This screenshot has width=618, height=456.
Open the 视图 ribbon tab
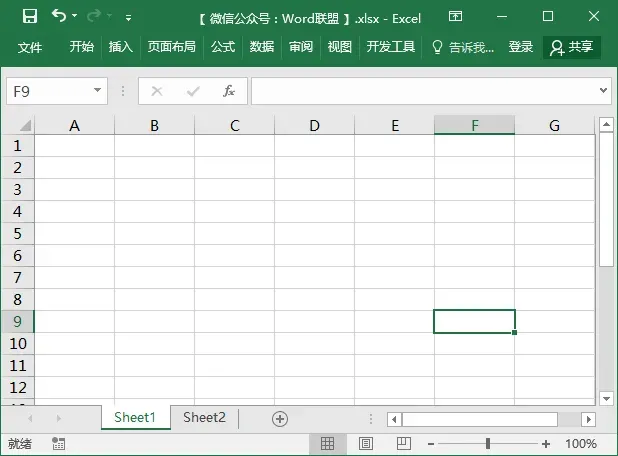point(339,47)
